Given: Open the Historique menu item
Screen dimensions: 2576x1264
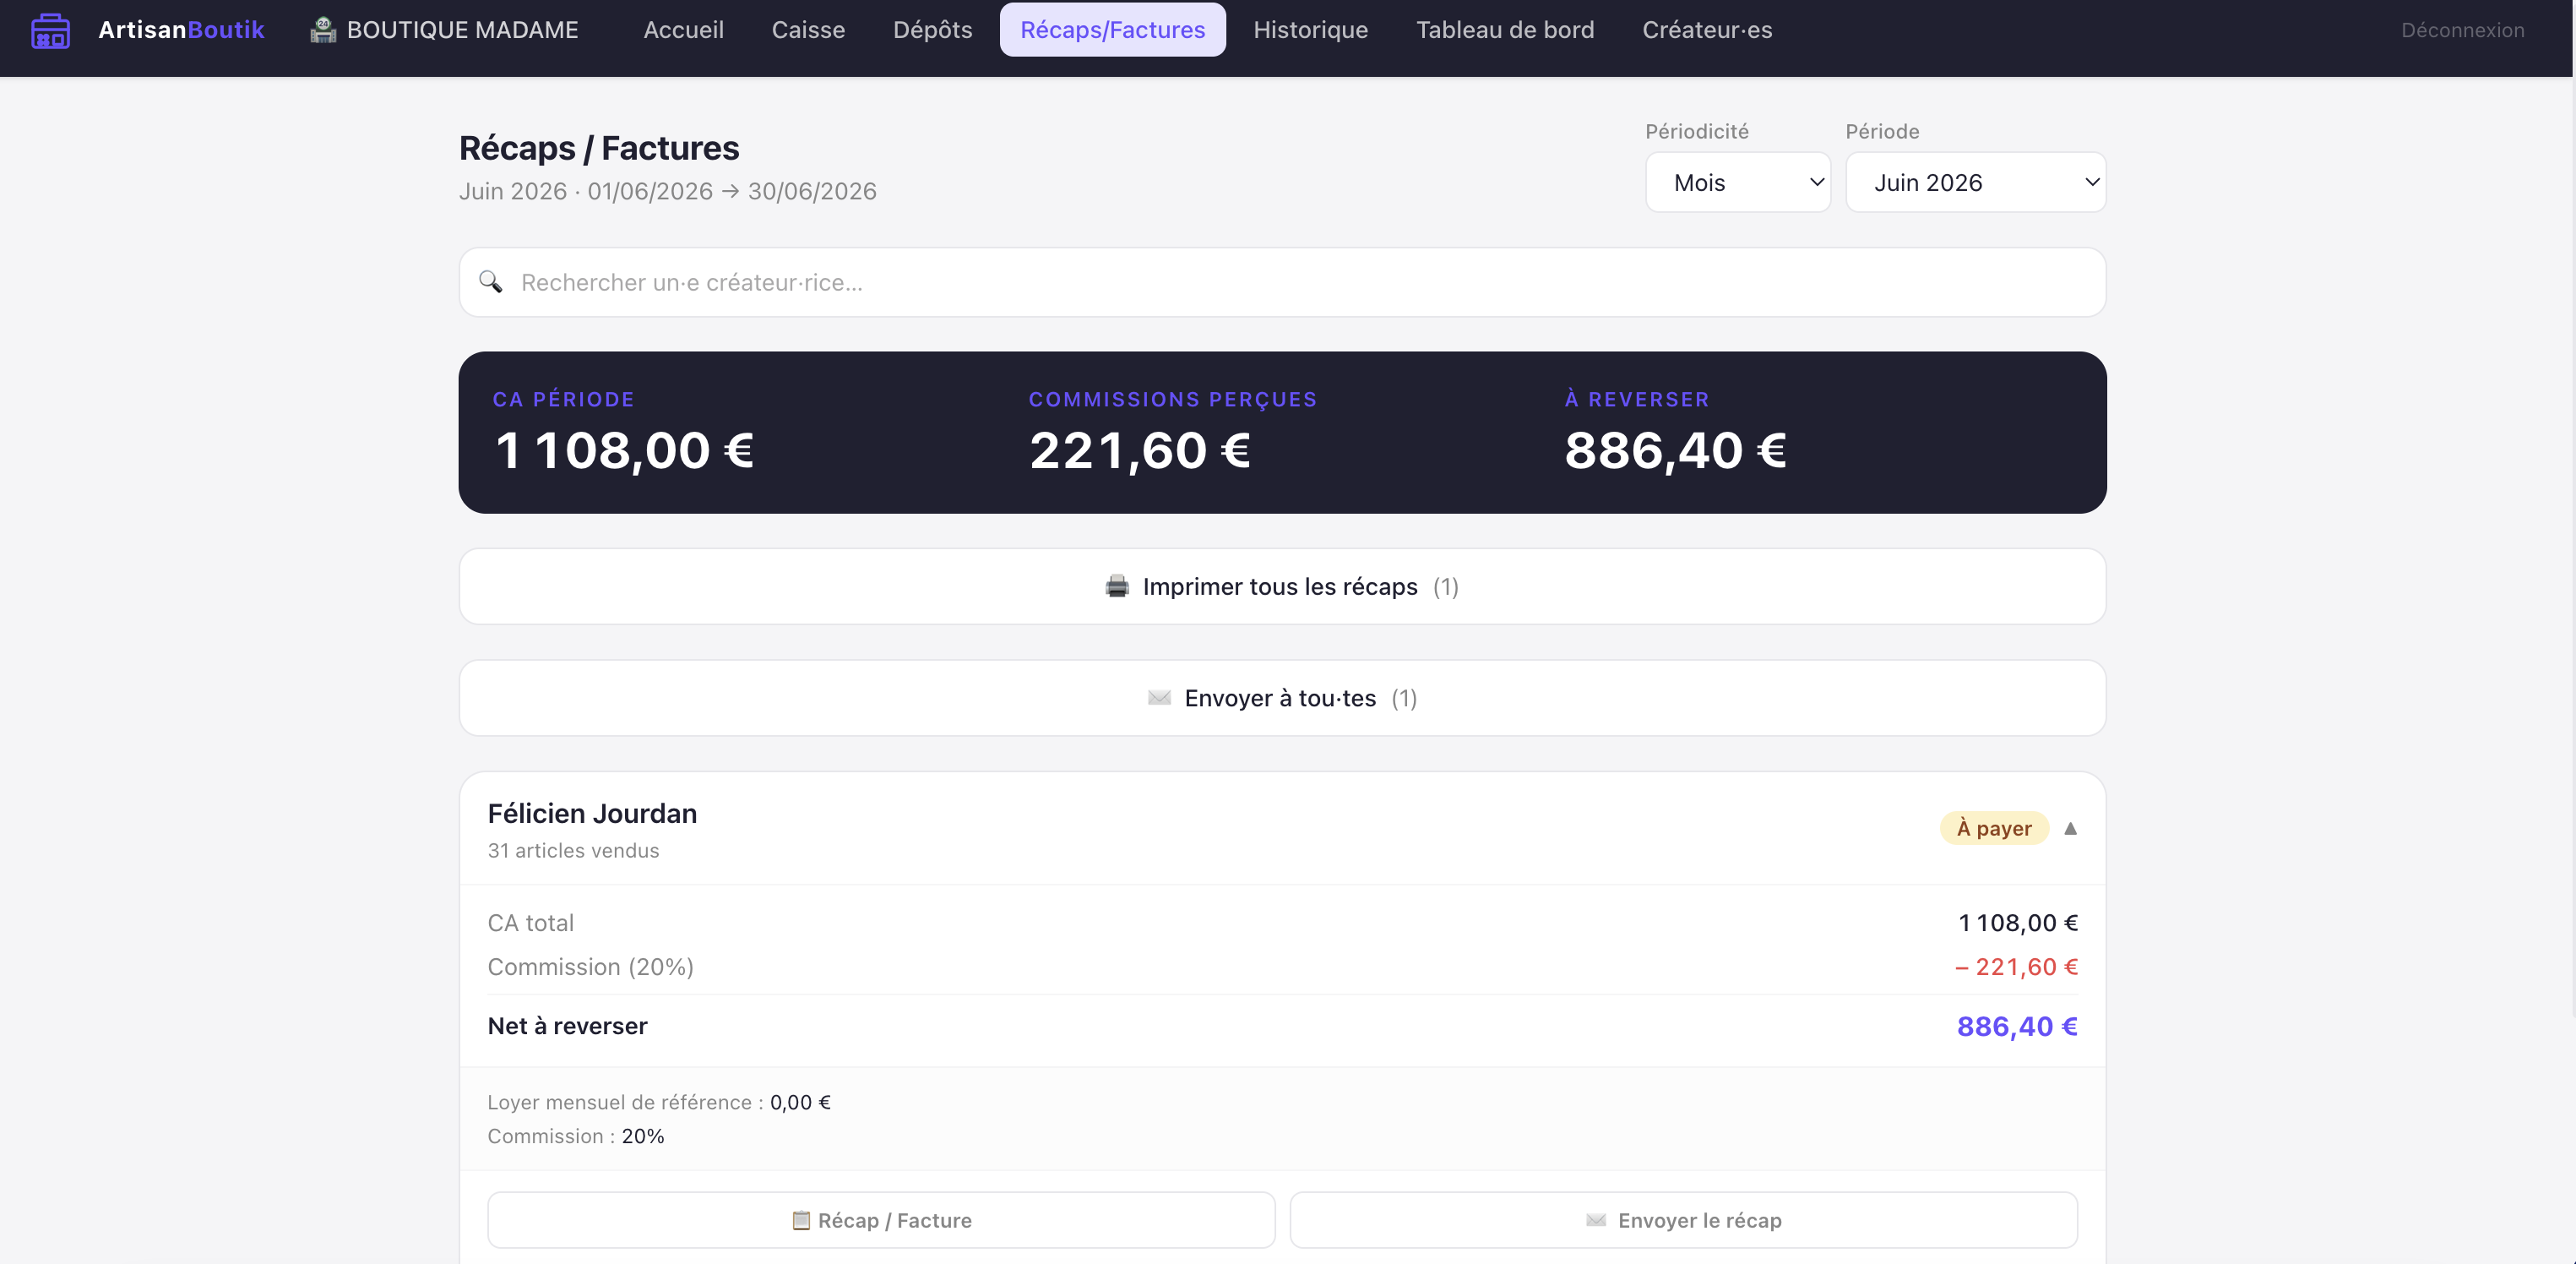Looking at the screenshot, I should click(1310, 30).
